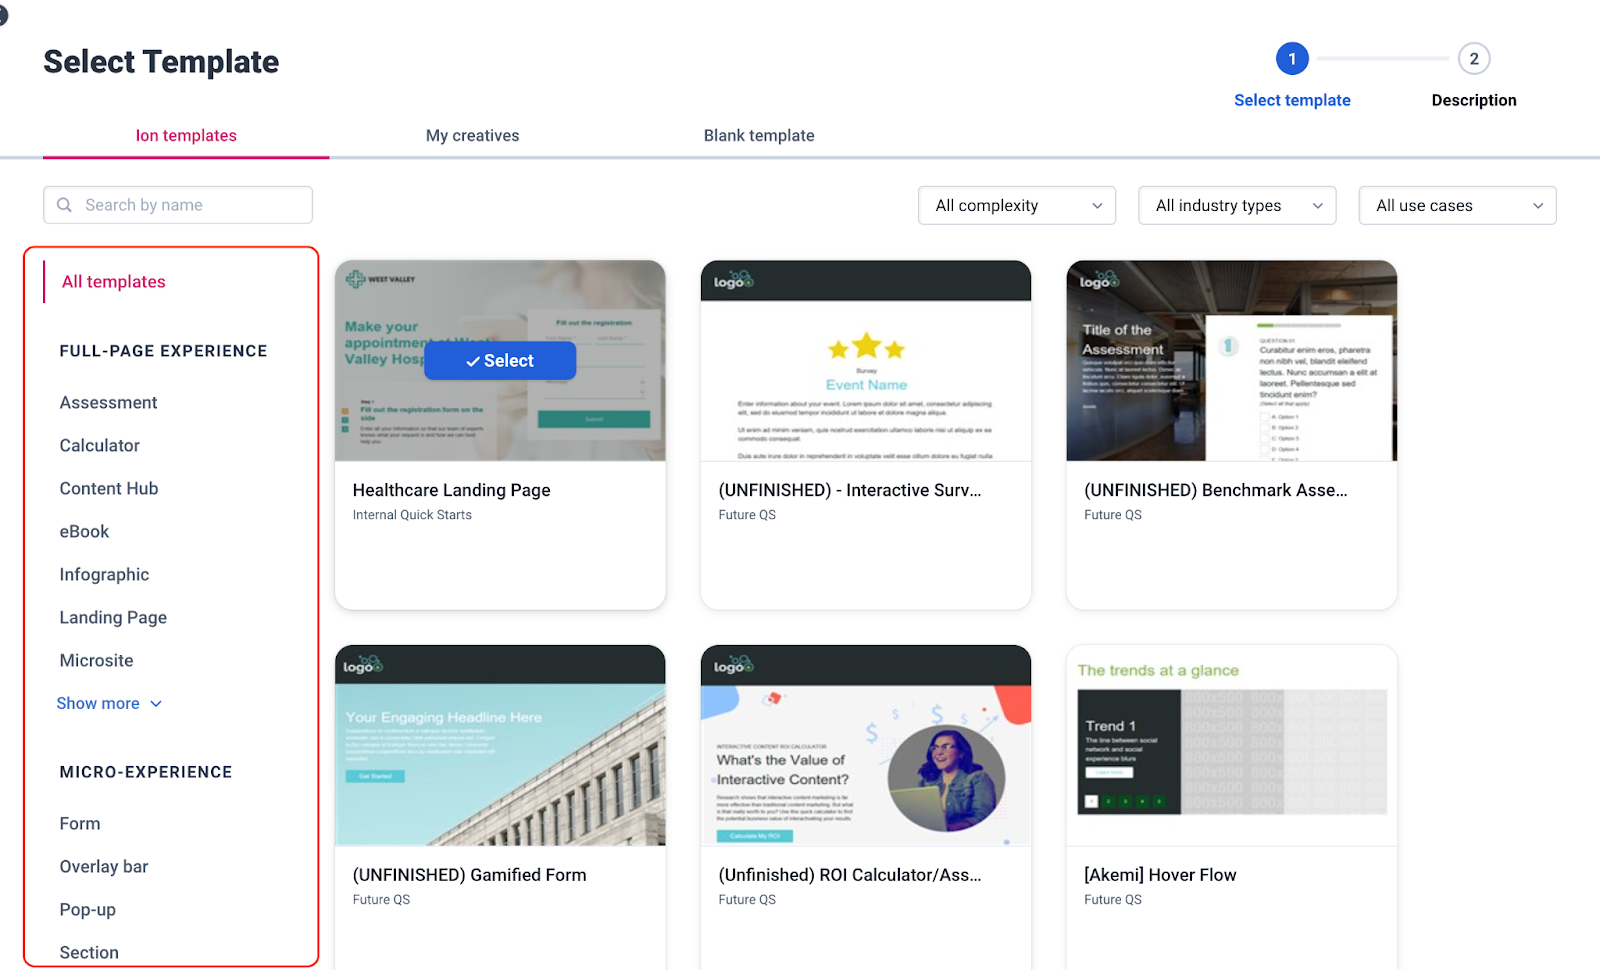Screen dimensions: 1600x970
Task: Click Gamified Form template thumbnail
Action: coord(500,746)
